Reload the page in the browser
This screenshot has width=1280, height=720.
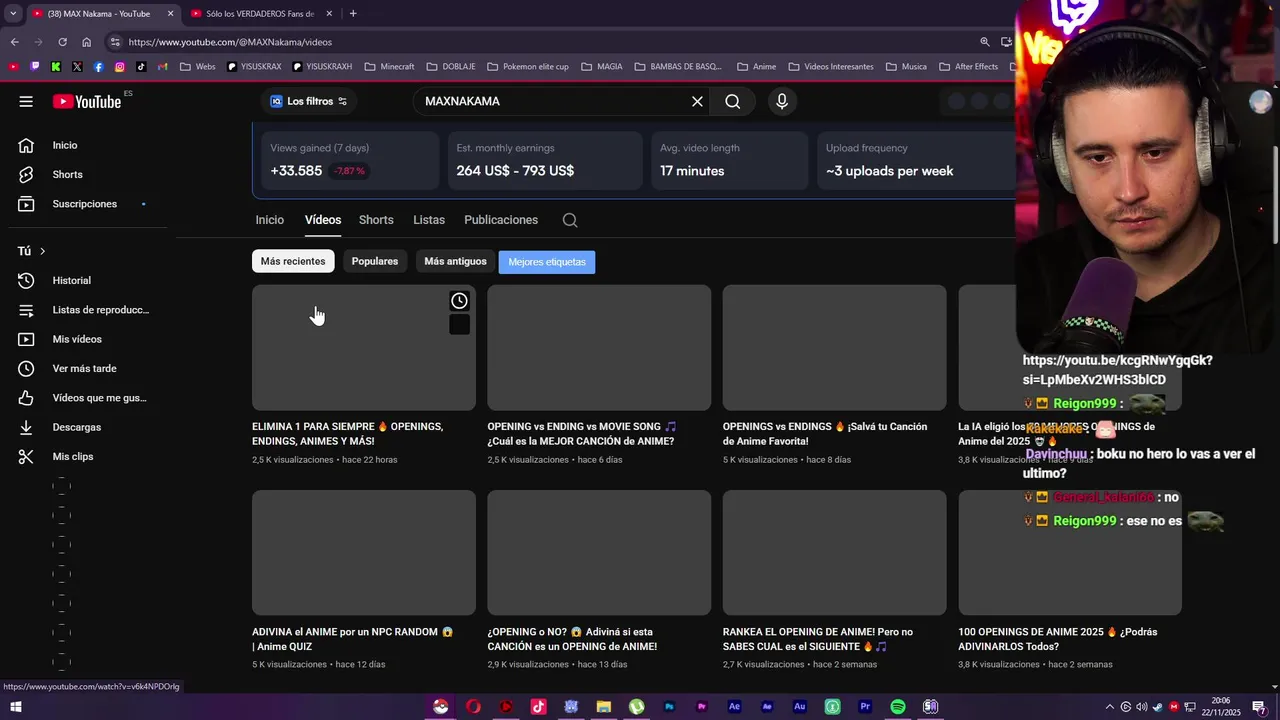click(62, 42)
